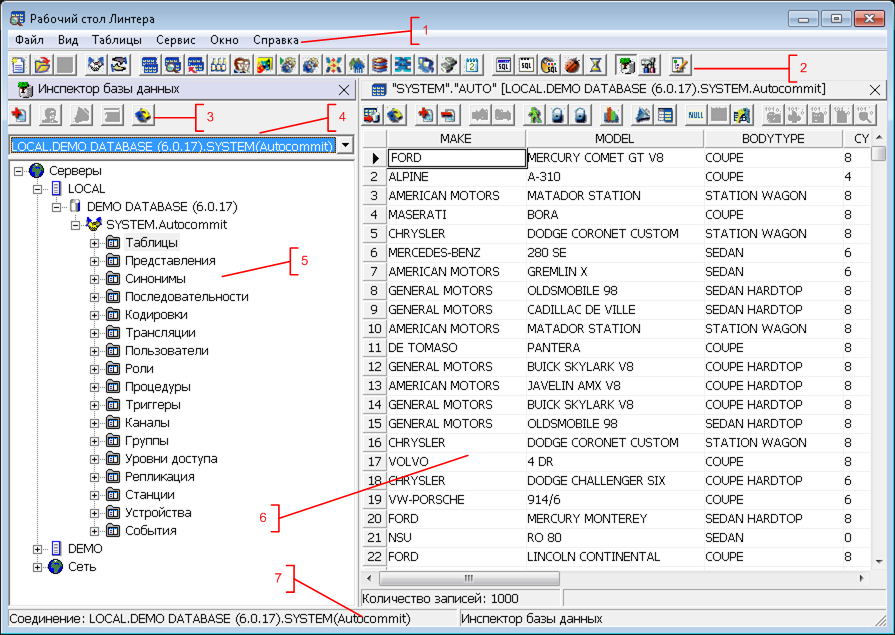The image size is (895, 635).
Task: Select the Триггеры tree item
Action: pyautogui.click(x=153, y=405)
